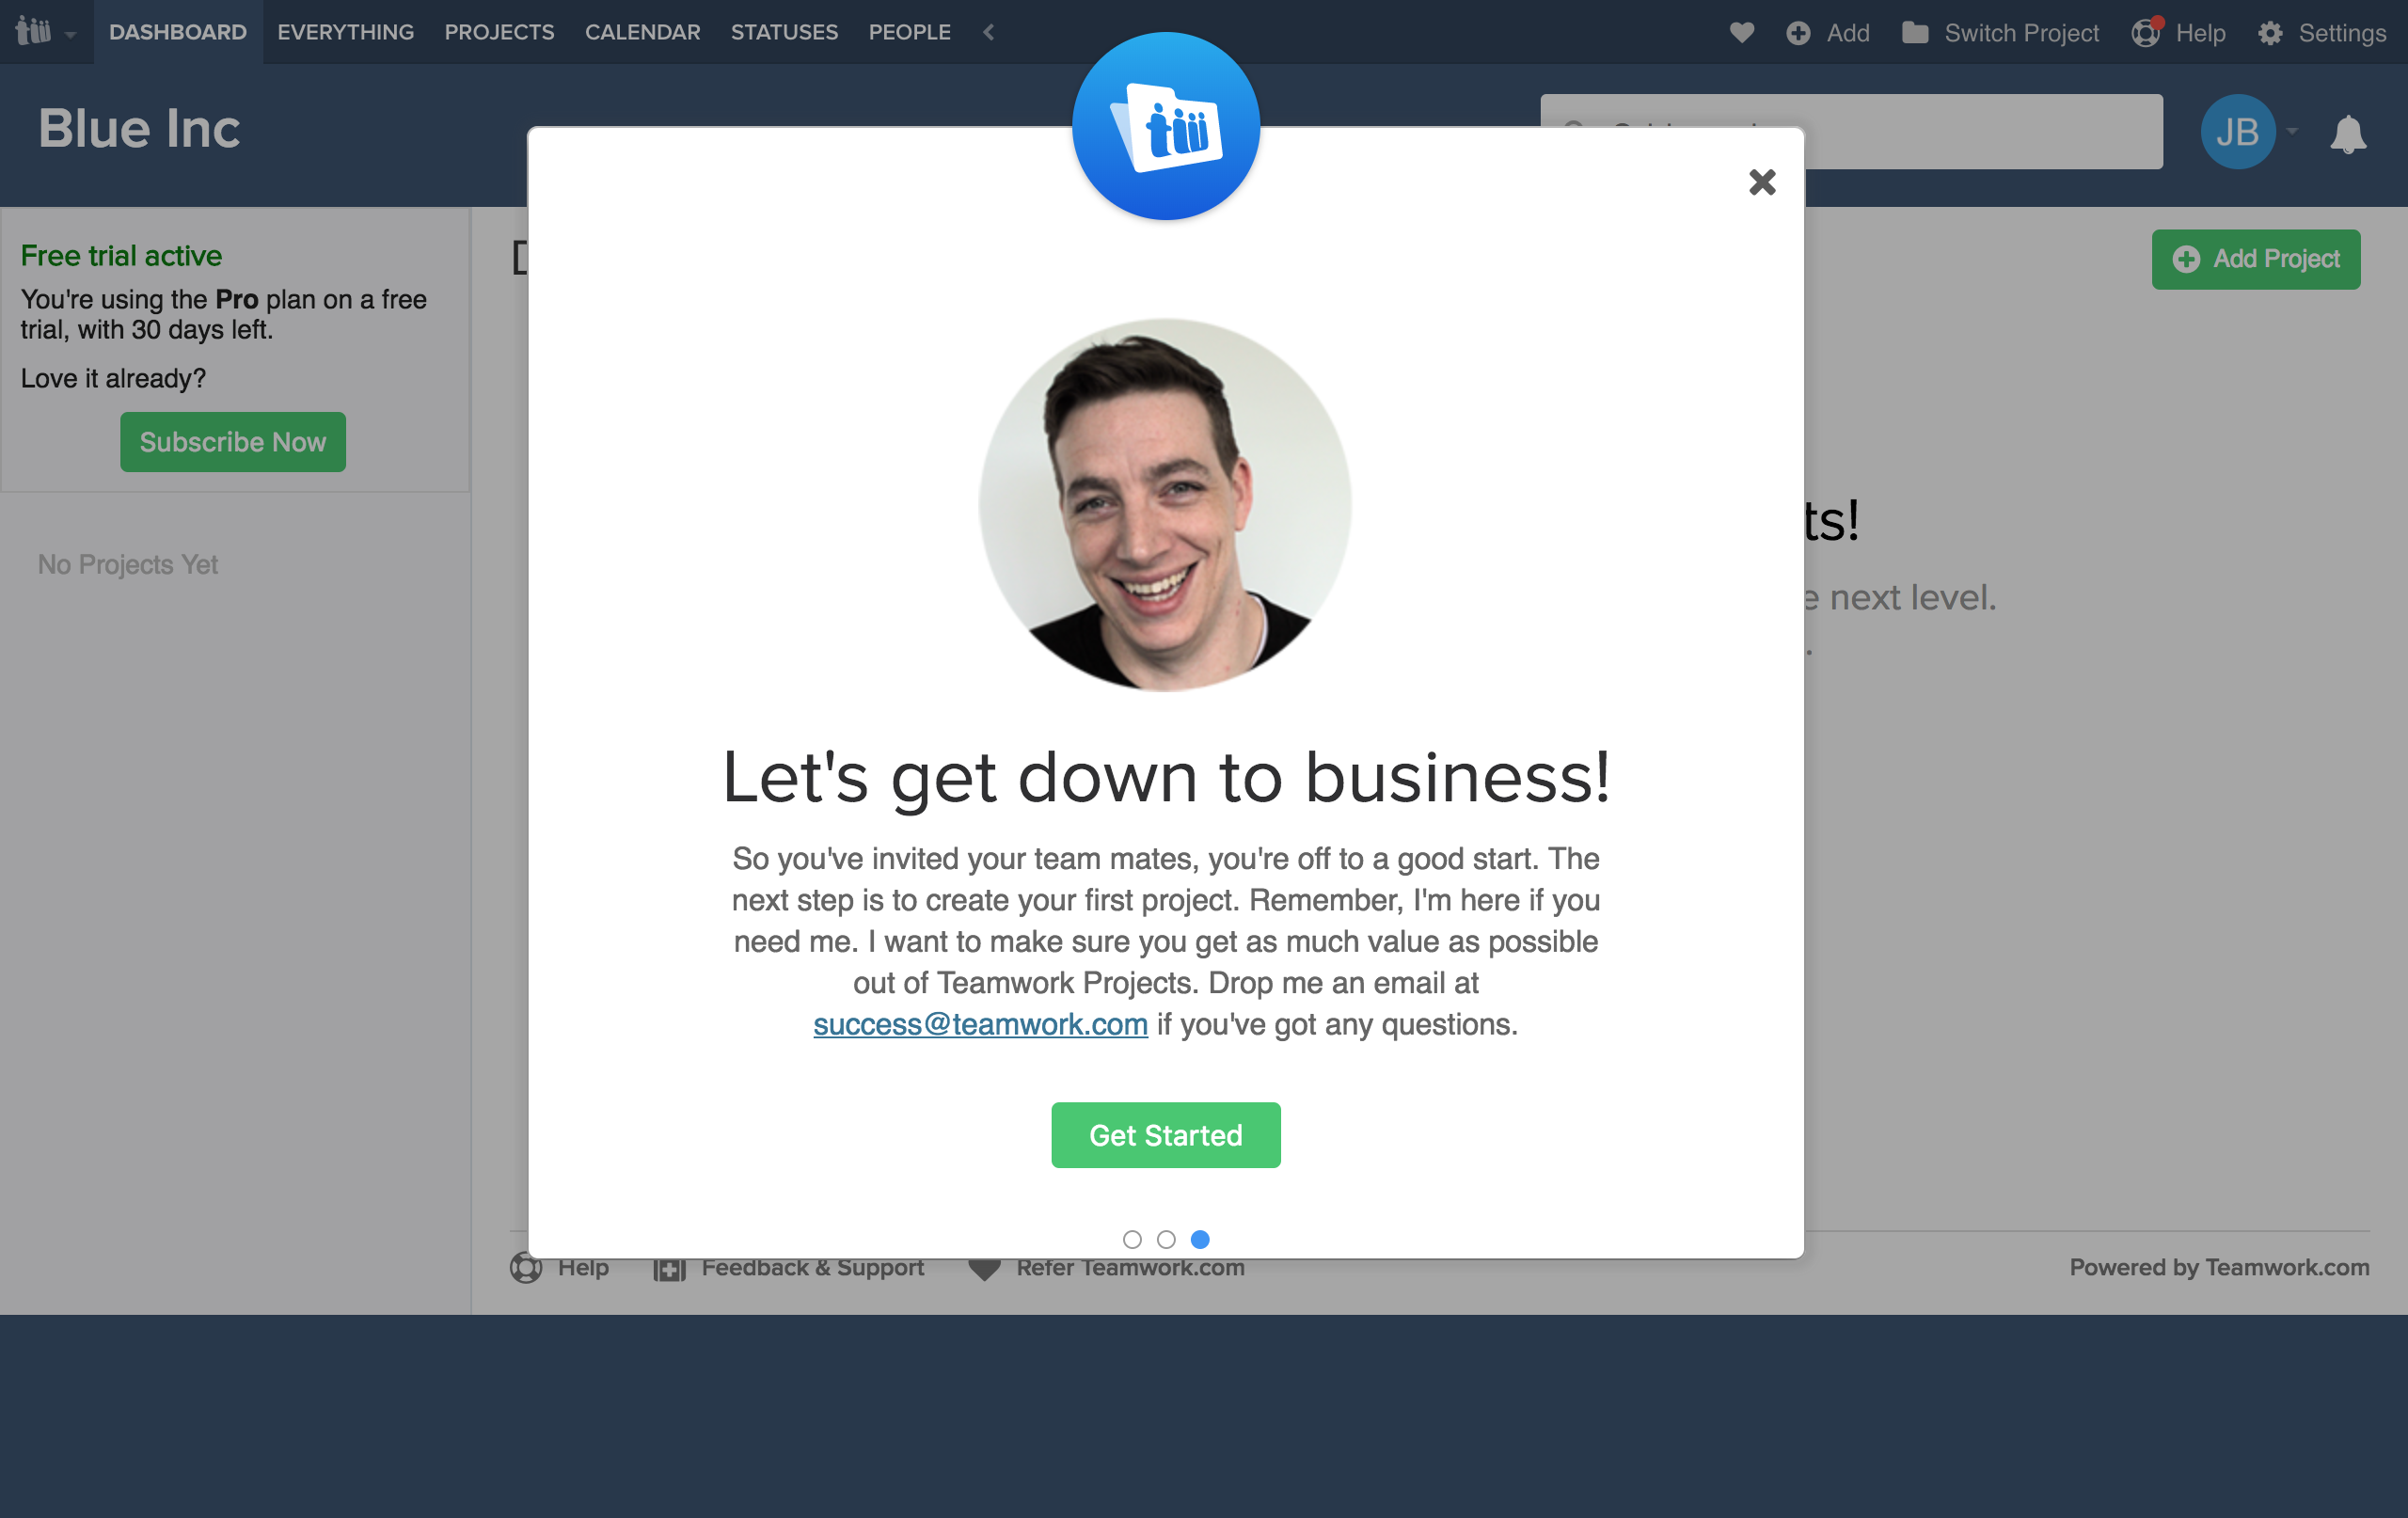Open the notifications bell
This screenshot has height=1518, width=2408.
(2348, 133)
